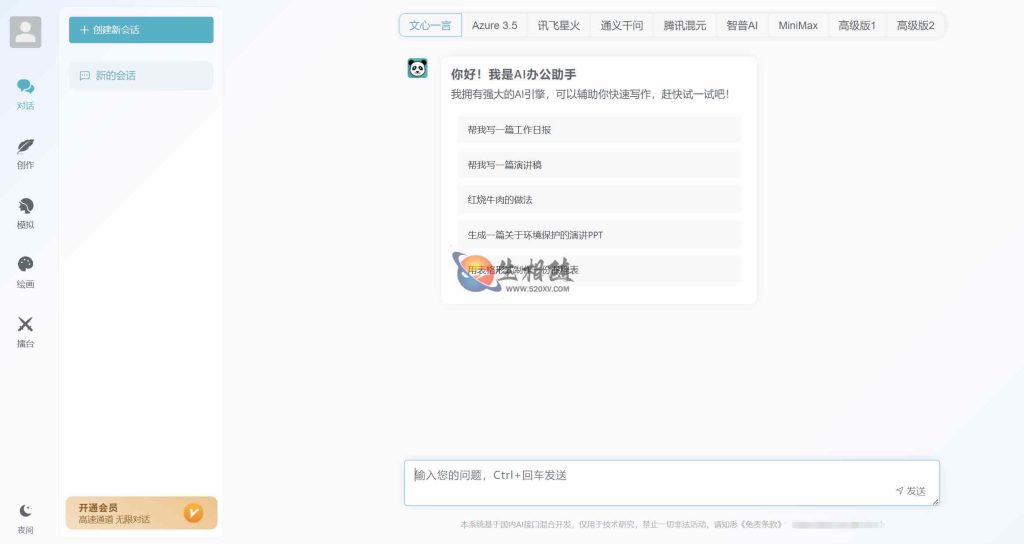Switch to the 通义千问 tab
1024x544 pixels.
coord(622,25)
